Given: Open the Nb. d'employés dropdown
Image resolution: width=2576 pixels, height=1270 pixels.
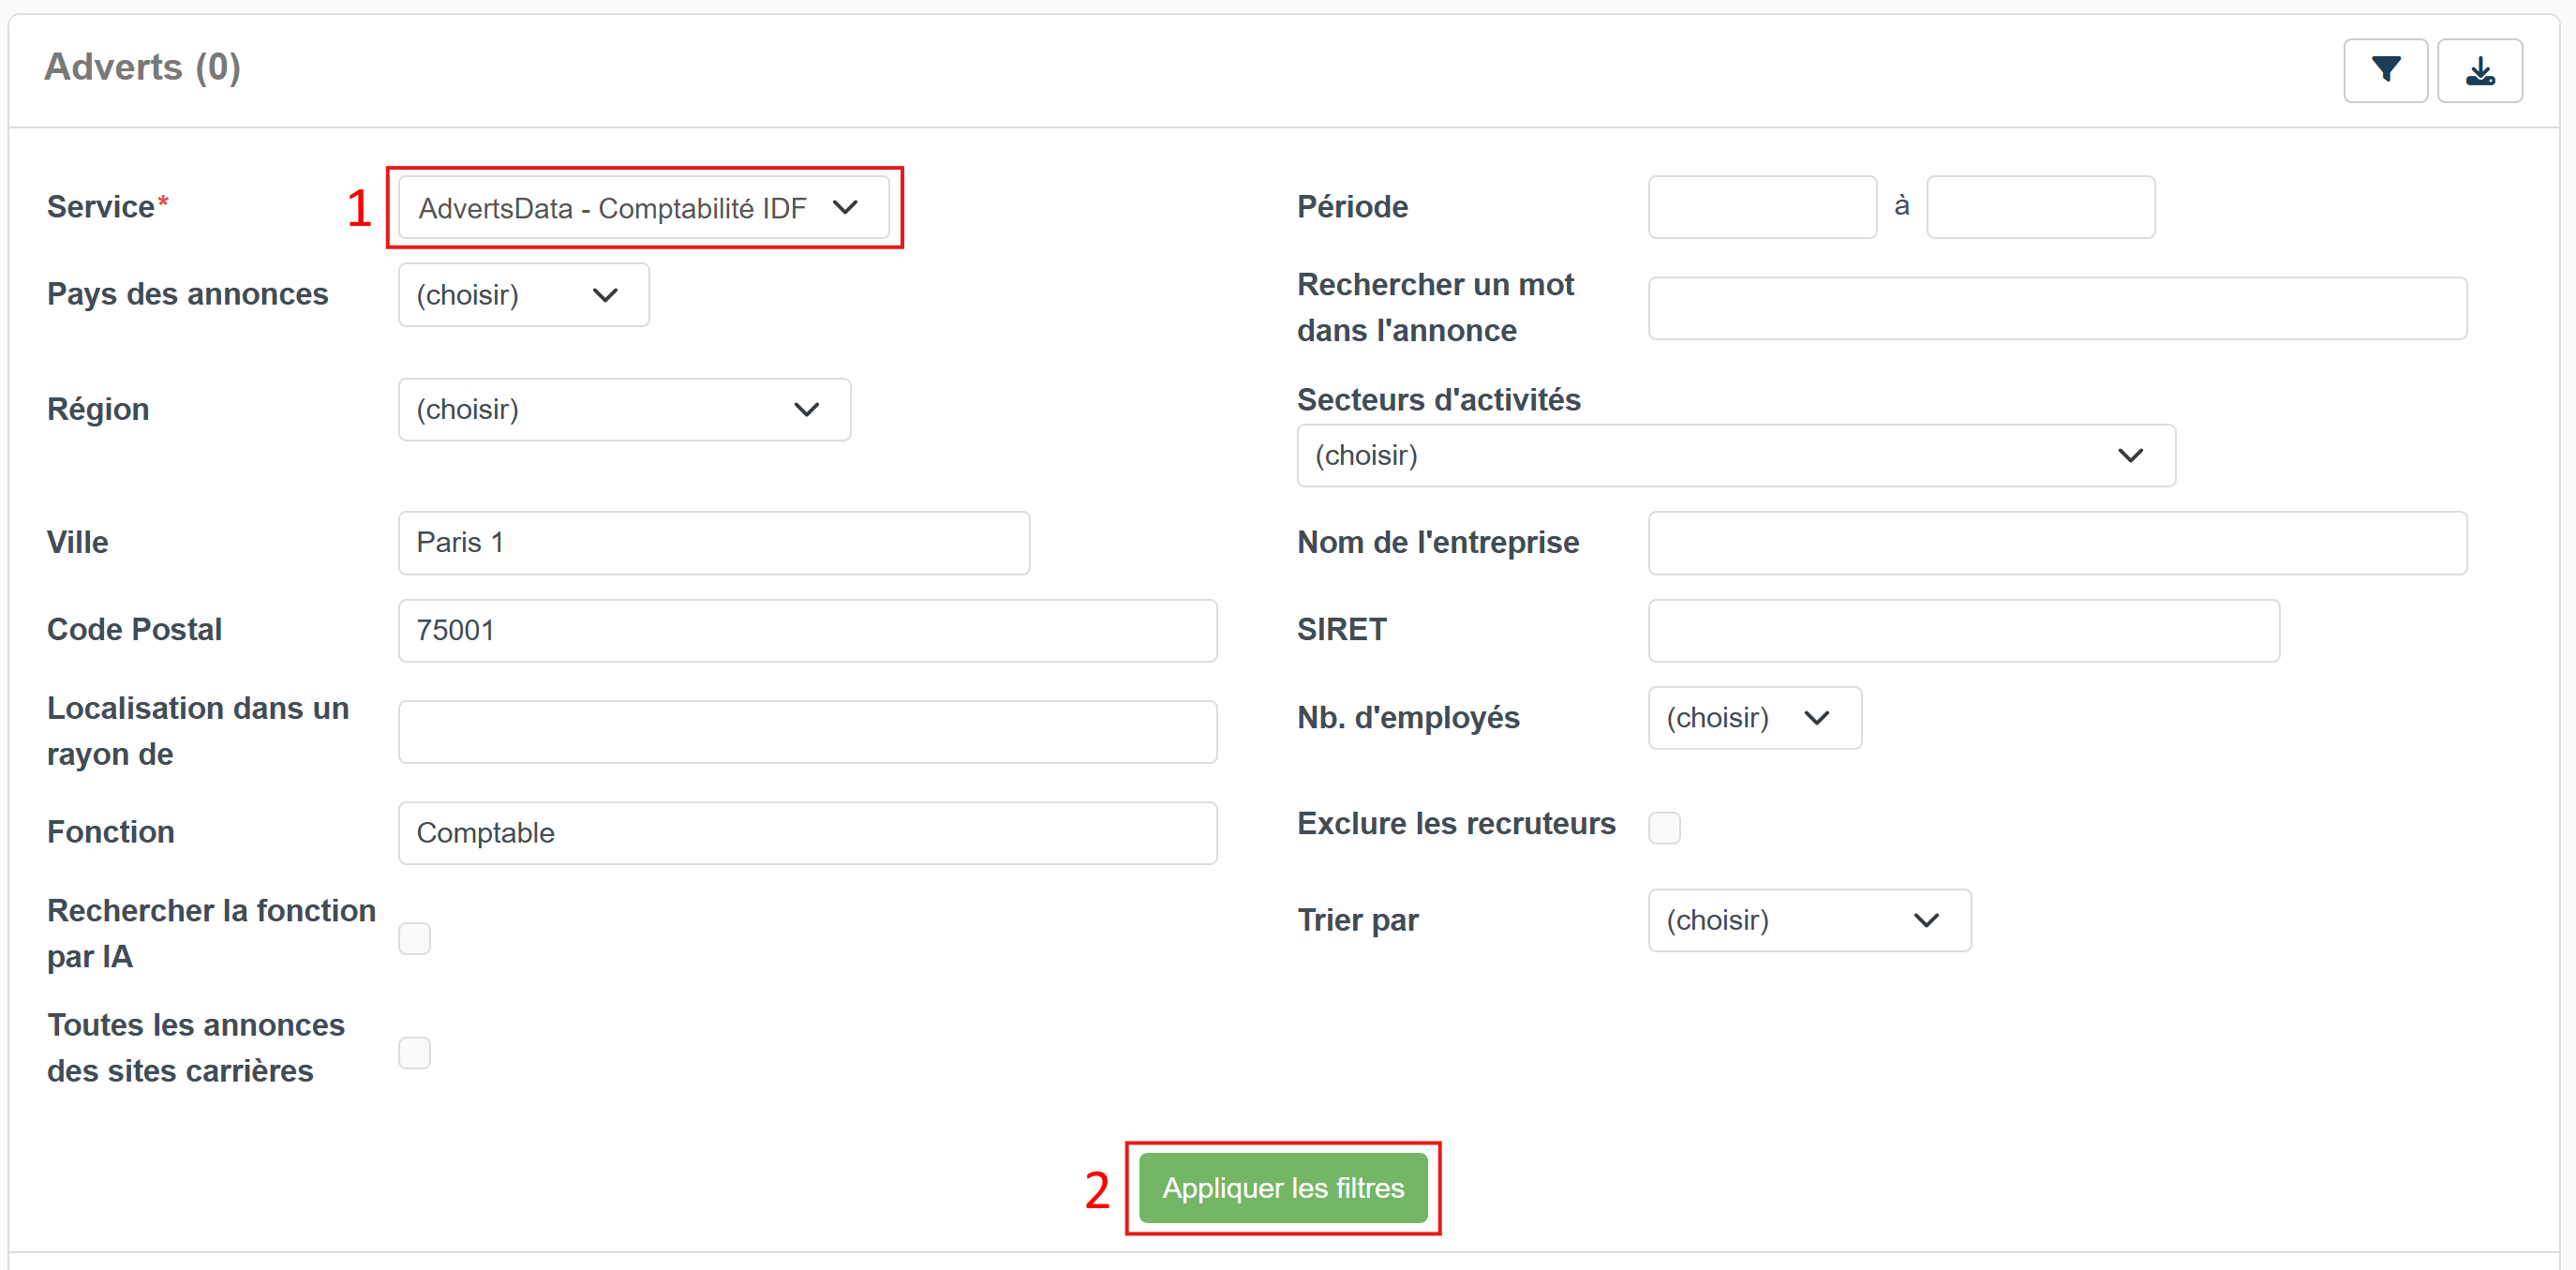Looking at the screenshot, I should pos(1754,718).
